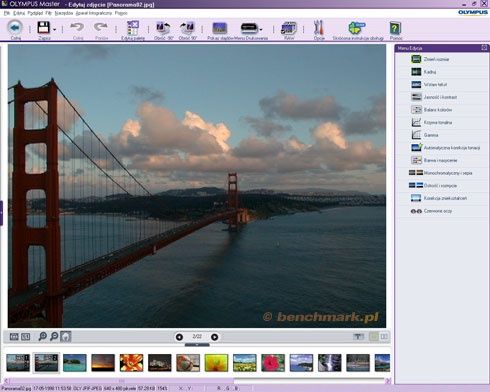Select the yellow flower thumbnail
This screenshot has height=392, width=490.
(216, 363)
